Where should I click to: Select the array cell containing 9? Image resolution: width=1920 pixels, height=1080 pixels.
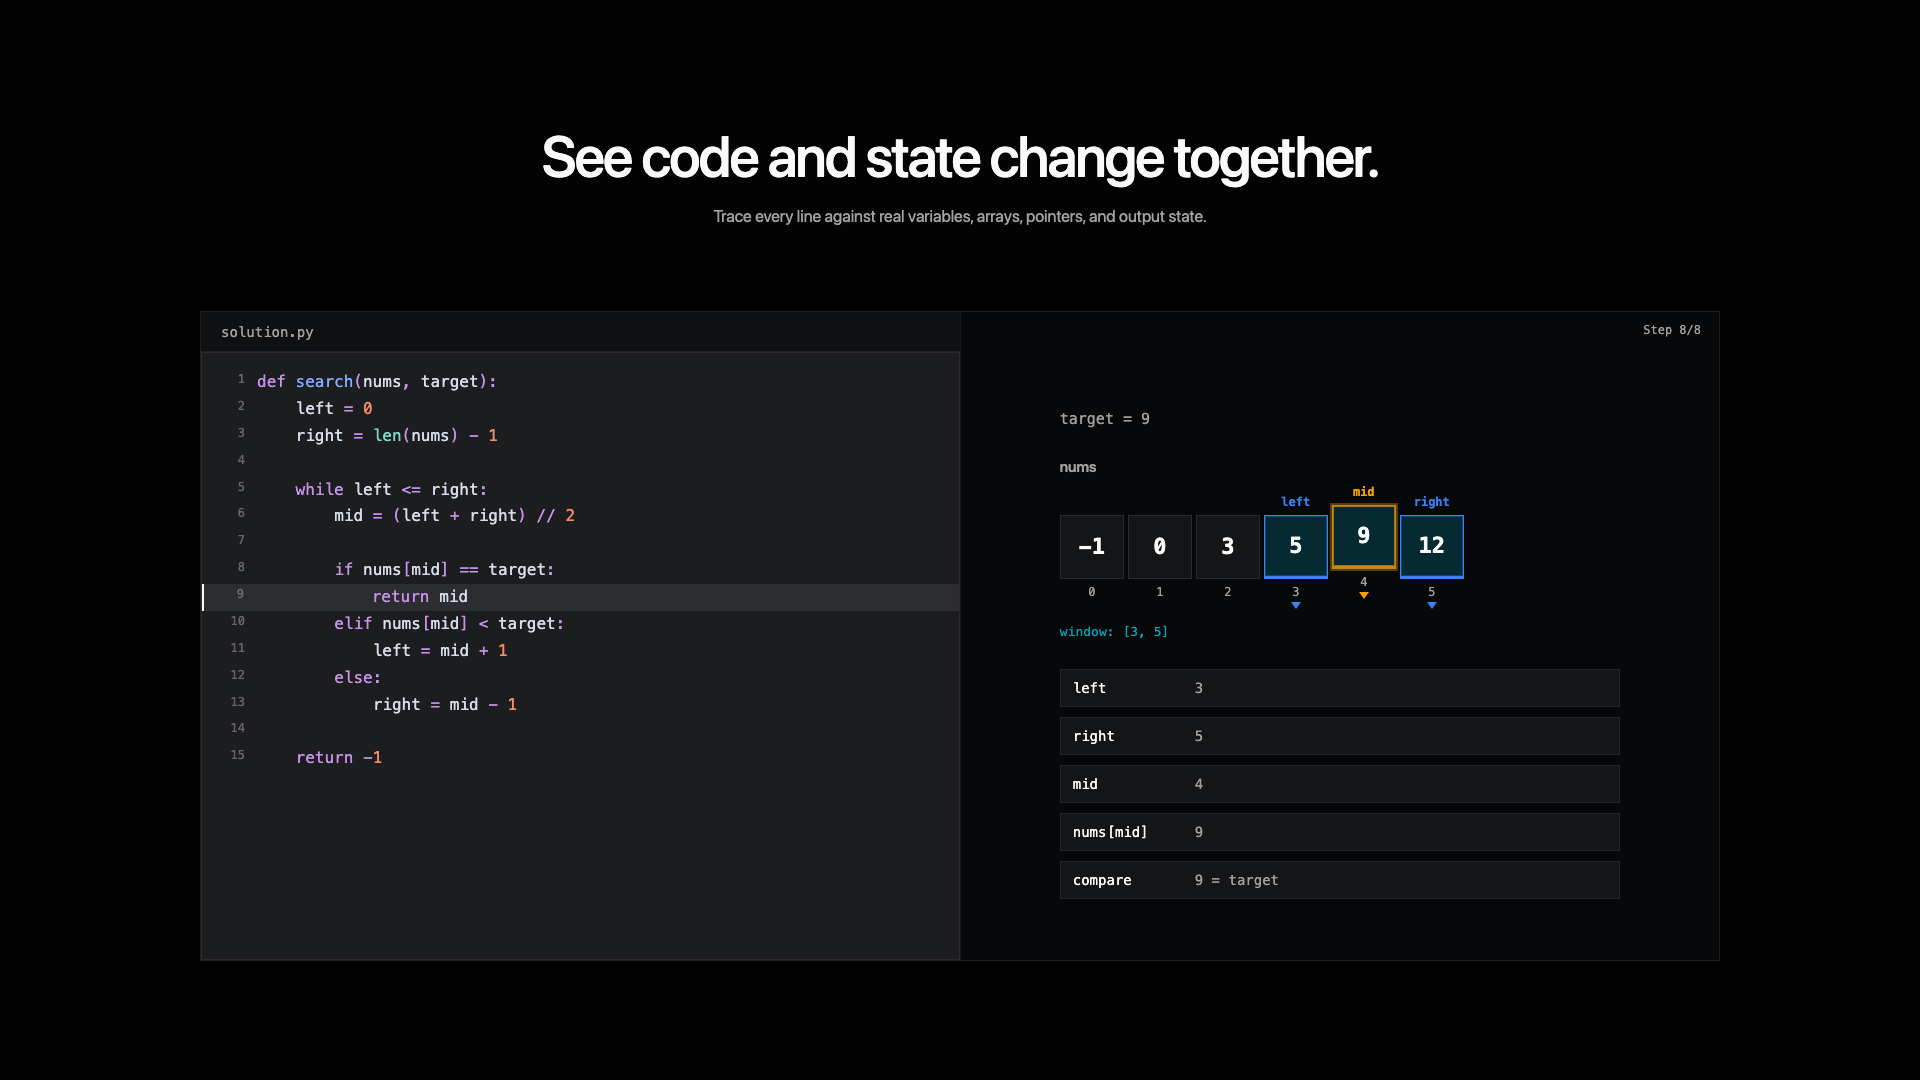(1363, 536)
